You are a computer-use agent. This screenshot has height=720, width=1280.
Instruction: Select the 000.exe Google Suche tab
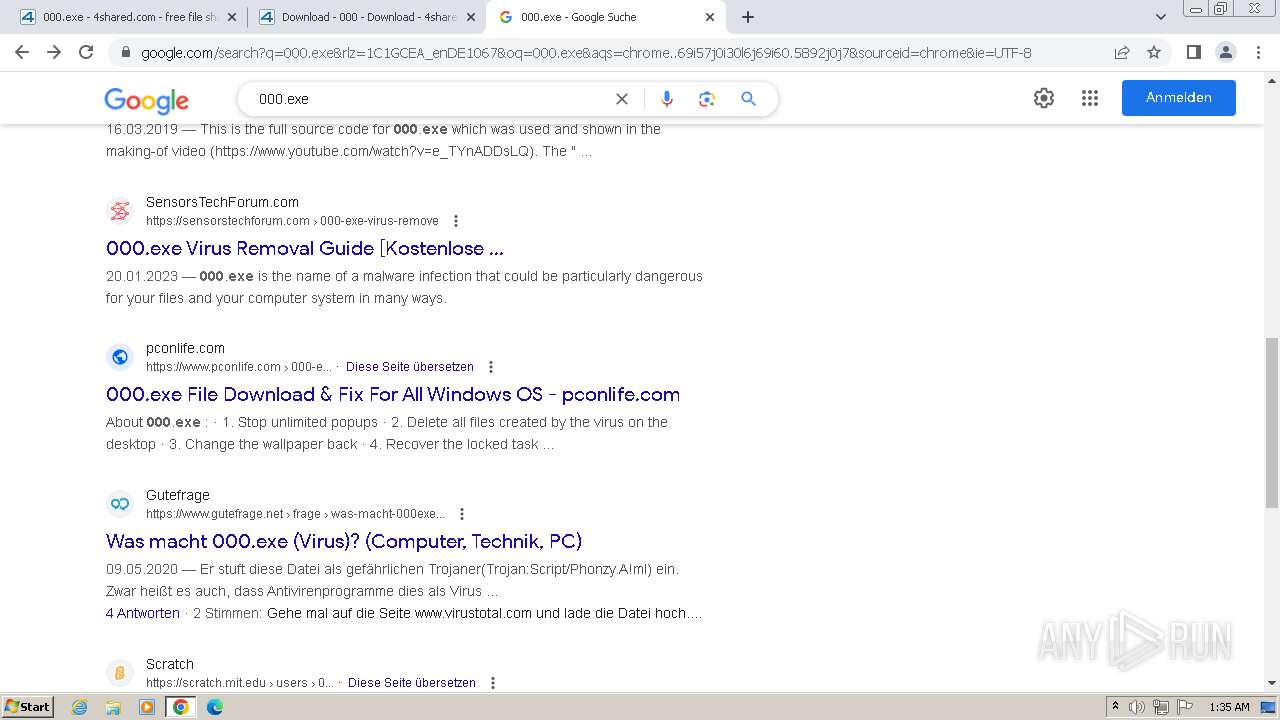click(607, 17)
